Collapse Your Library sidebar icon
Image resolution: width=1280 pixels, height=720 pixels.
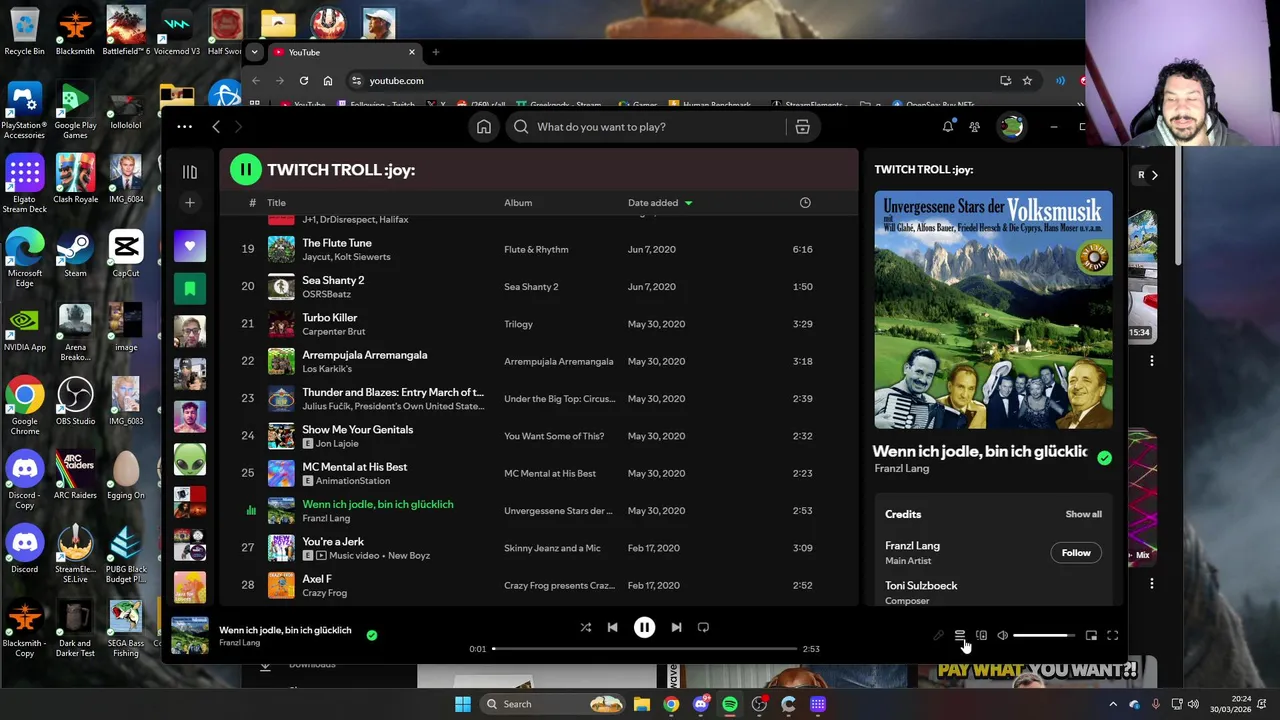click(x=189, y=172)
